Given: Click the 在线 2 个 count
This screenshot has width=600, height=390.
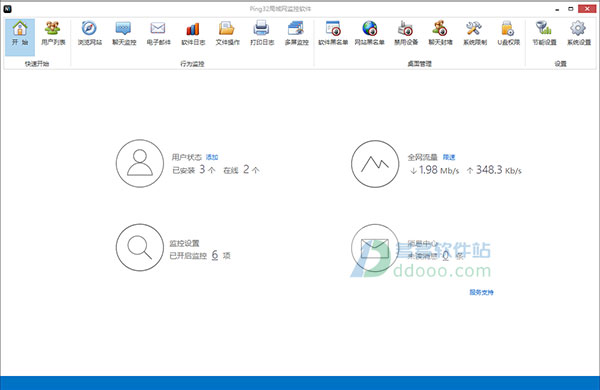Looking at the screenshot, I should click(x=241, y=170).
